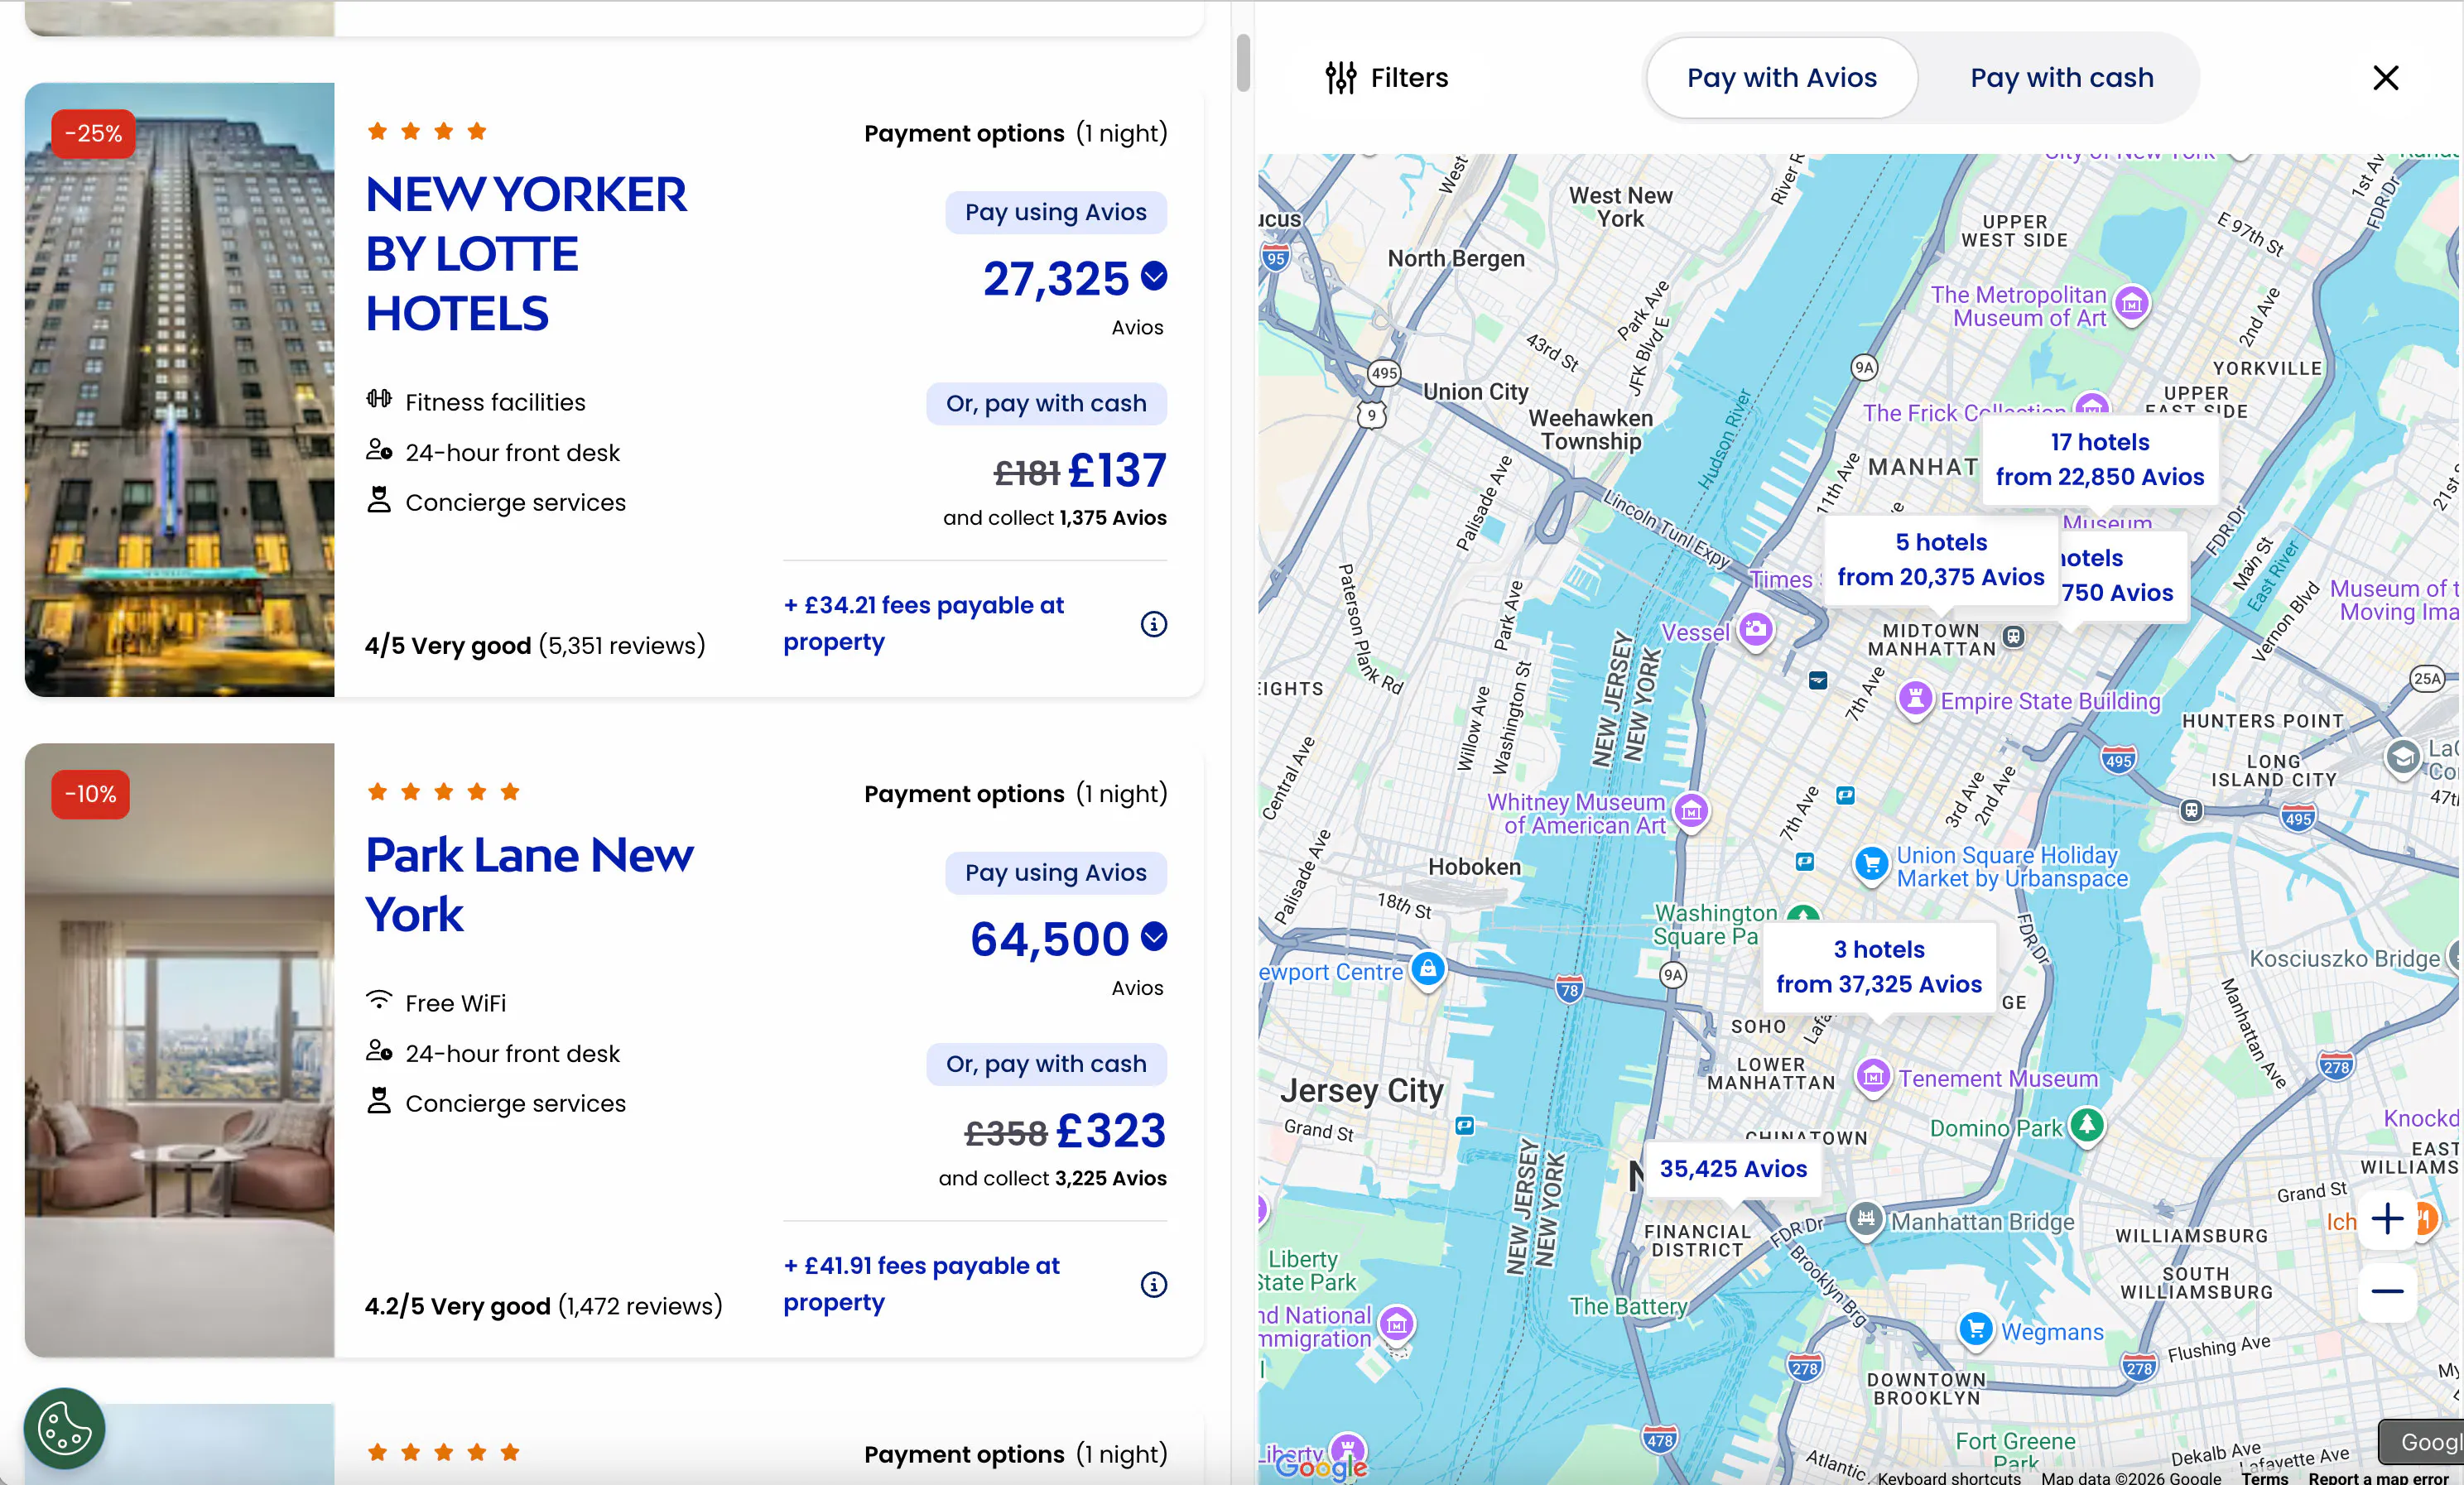Screen dimensions: 2464x1485
Task: Show fees info for Park Lane hotel
Action: [x=1153, y=1285]
